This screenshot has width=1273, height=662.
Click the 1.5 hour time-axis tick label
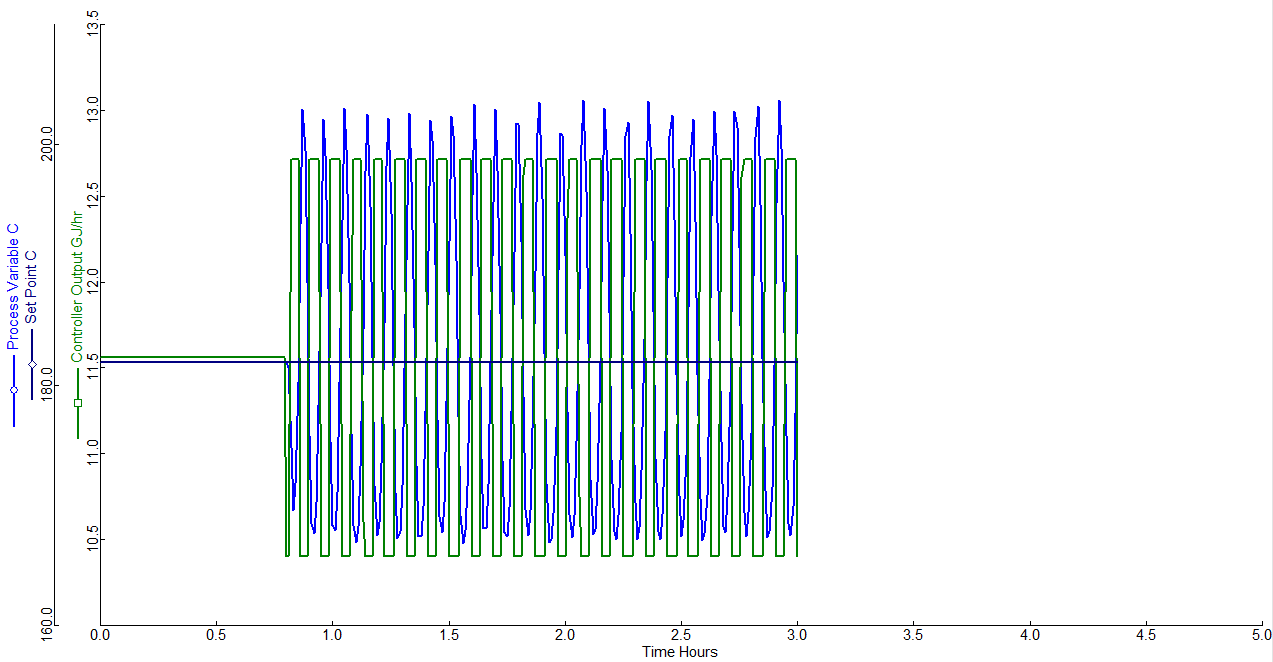point(449,635)
